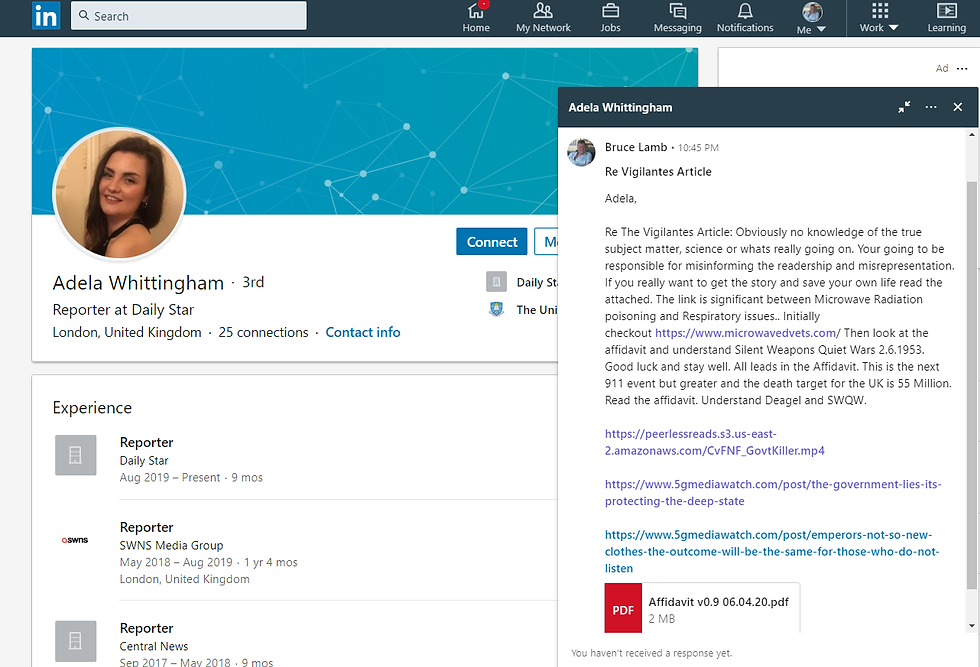Screen dimensions: 980x667
Task: Click the Connect button
Action: coord(492,241)
